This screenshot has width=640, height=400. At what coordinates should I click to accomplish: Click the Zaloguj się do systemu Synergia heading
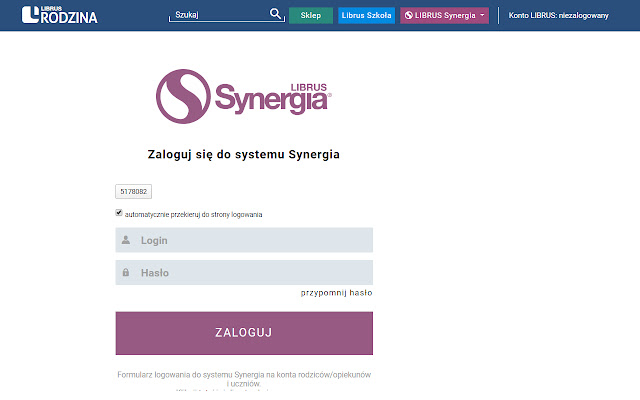[x=244, y=154]
